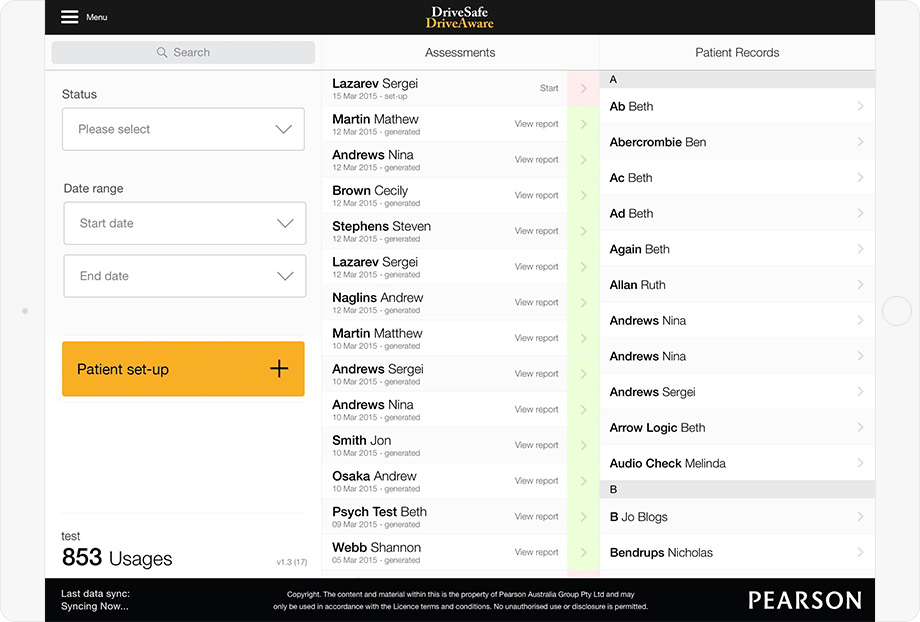This screenshot has height=622, width=920.
Task: Select Arrow Logic Beth patient record
Action: click(737, 428)
